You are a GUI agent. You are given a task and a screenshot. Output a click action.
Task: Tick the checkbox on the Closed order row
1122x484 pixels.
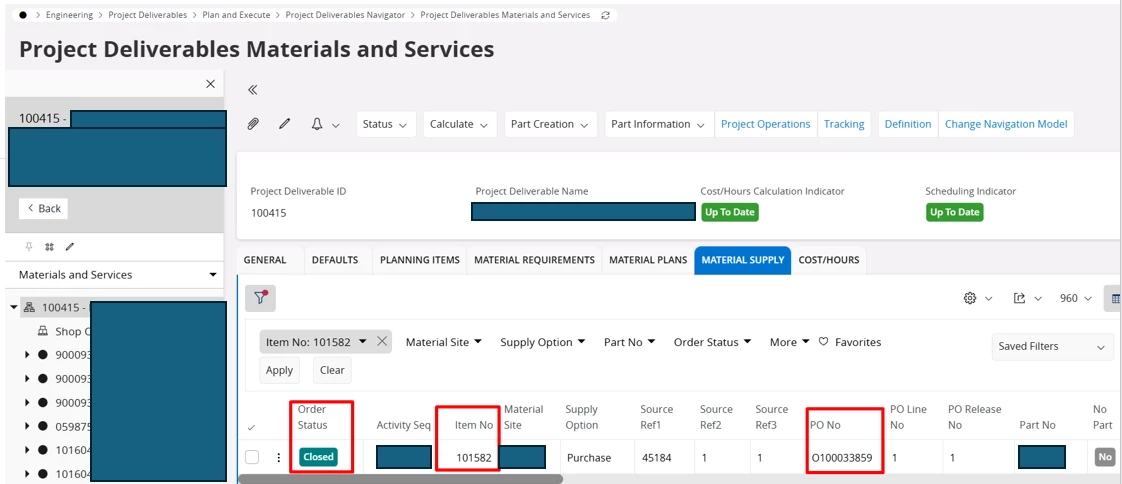tap(252, 457)
